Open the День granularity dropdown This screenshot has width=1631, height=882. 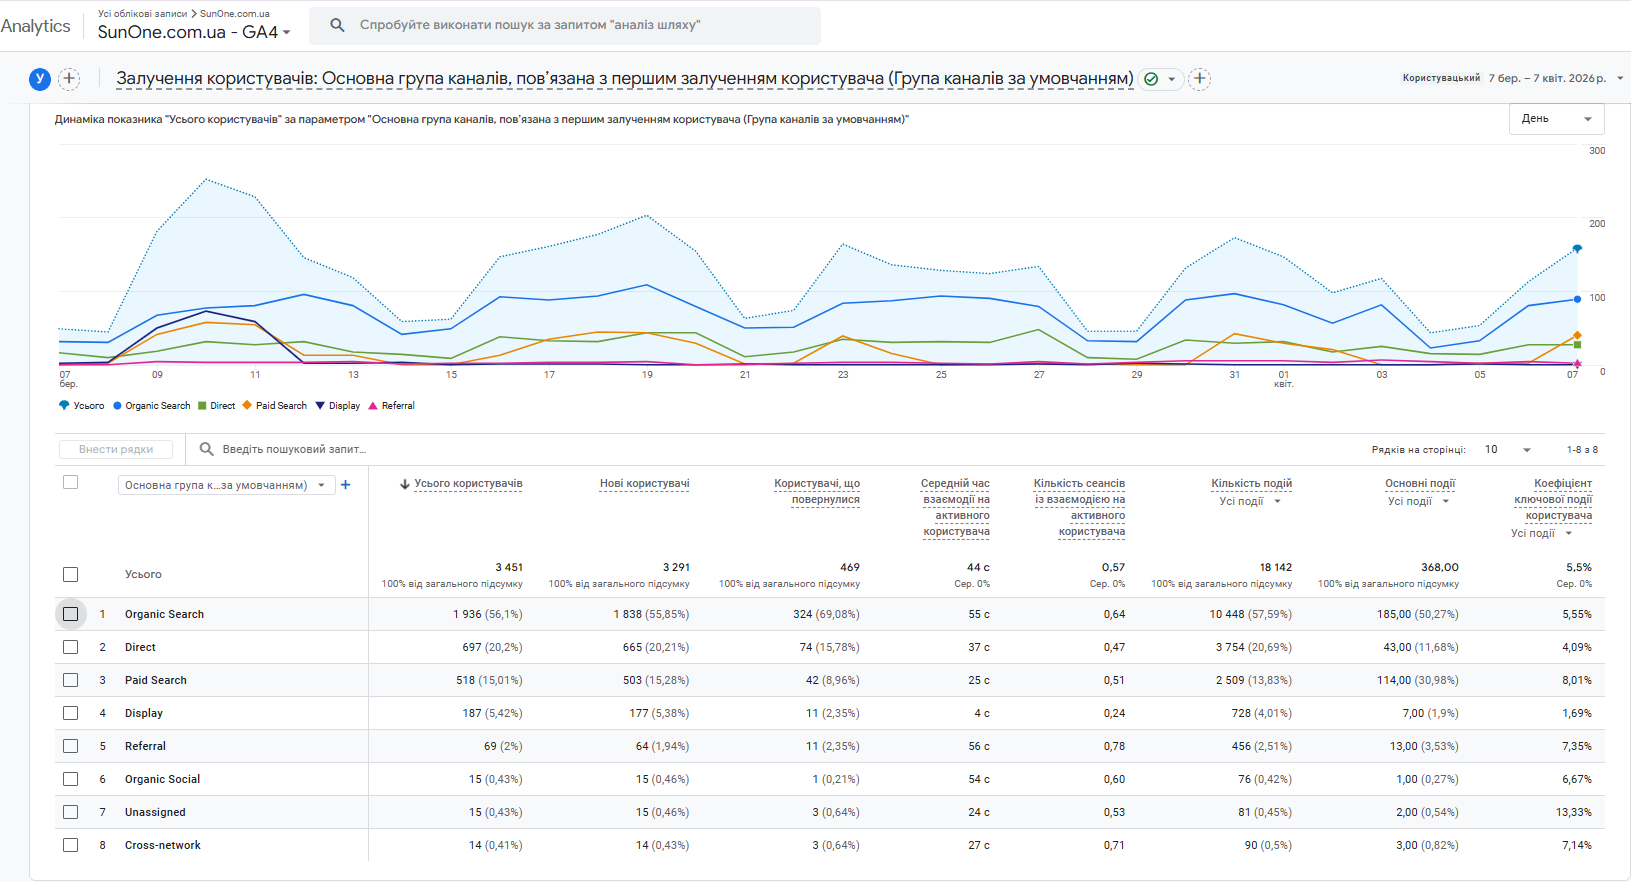point(1556,119)
